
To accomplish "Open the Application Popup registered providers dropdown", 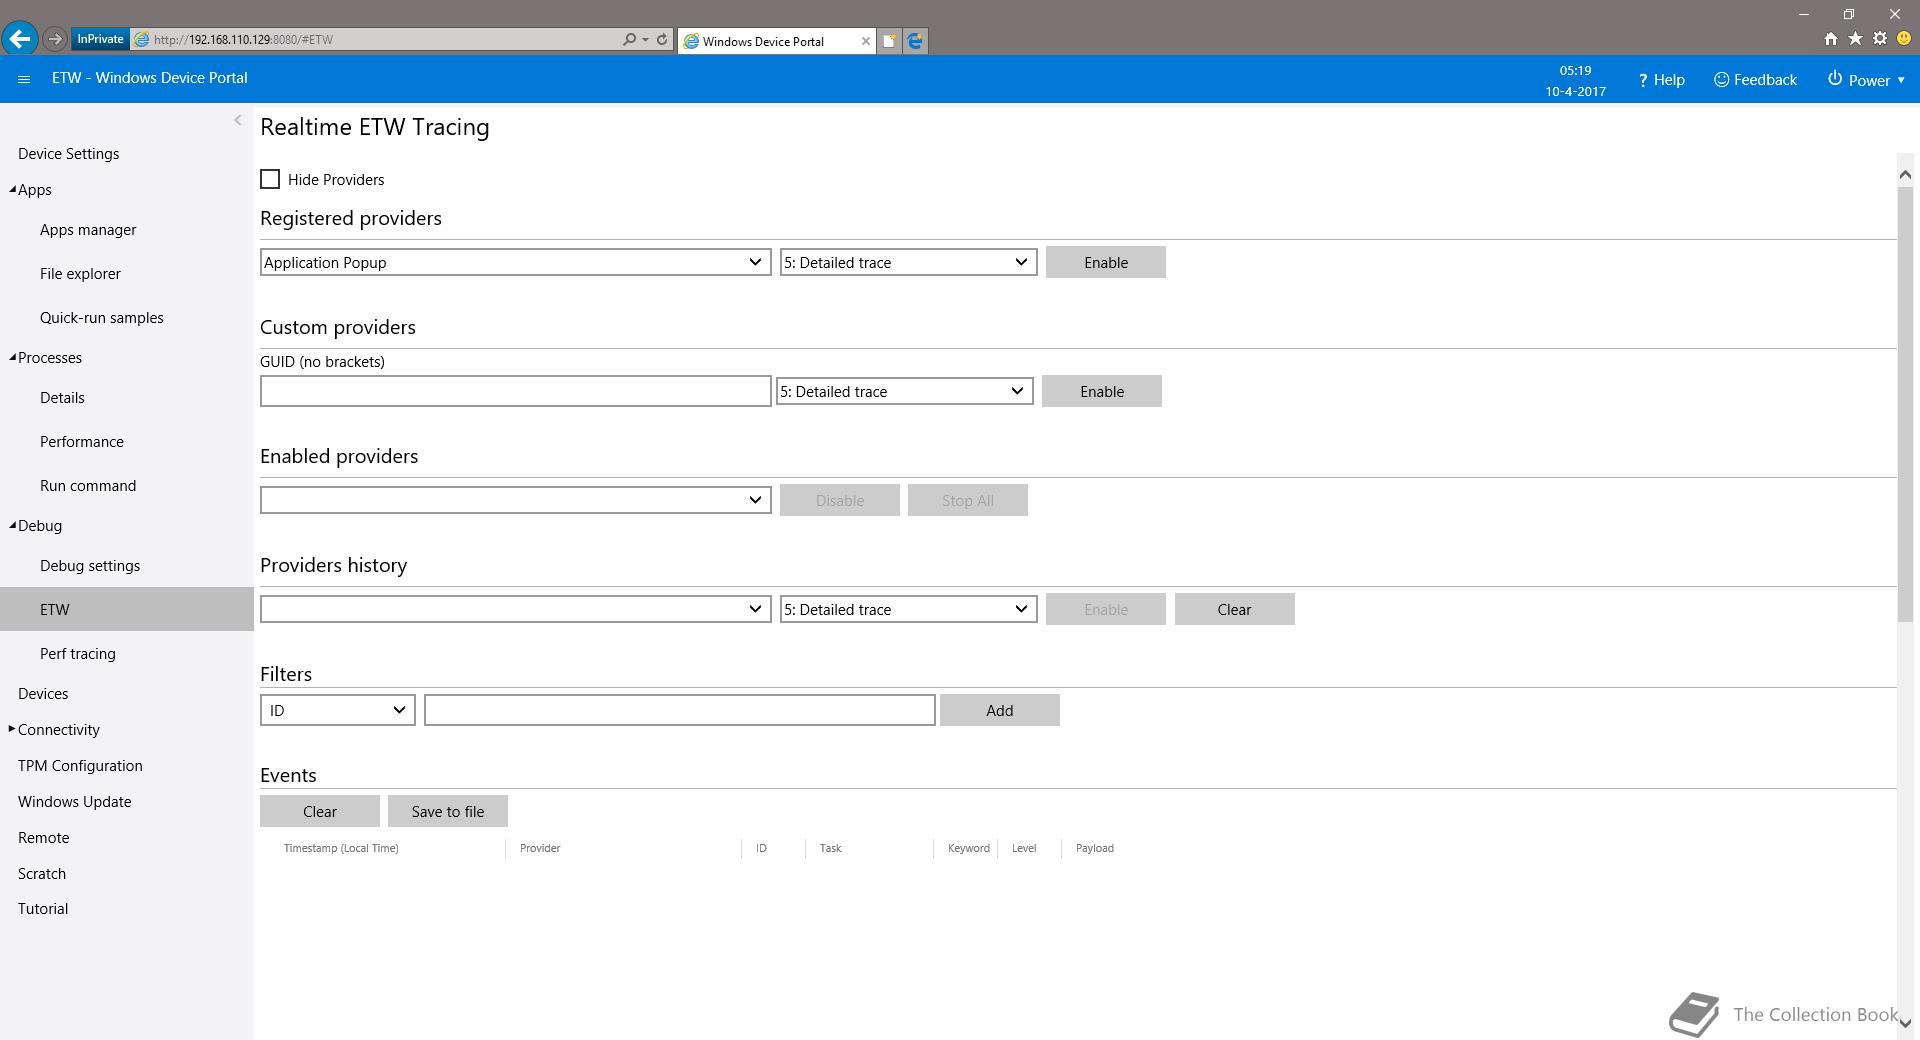I will click(x=515, y=262).
